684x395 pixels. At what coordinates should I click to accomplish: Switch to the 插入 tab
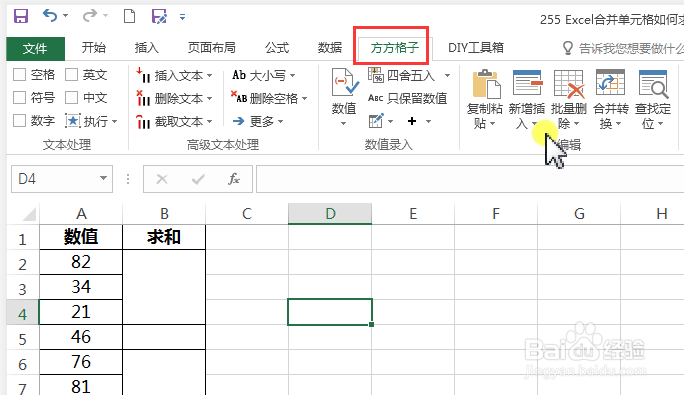[x=147, y=48]
